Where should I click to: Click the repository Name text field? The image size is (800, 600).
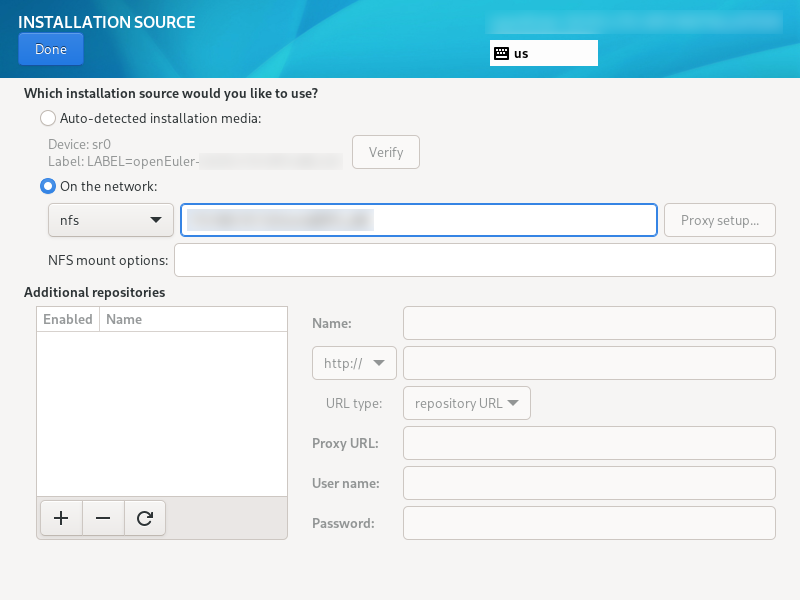tap(589, 323)
